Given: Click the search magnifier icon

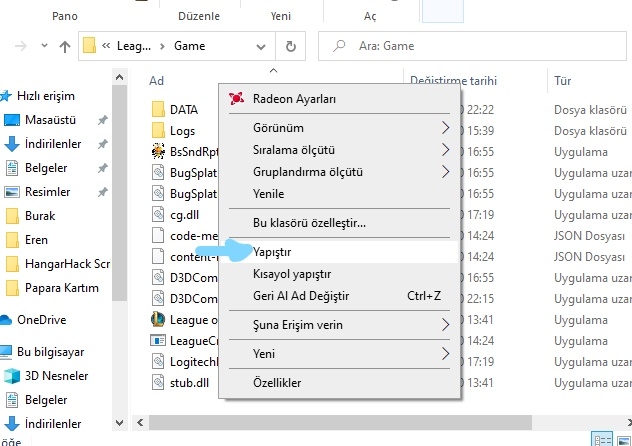Looking at the screenshot, I should [339, 46].
